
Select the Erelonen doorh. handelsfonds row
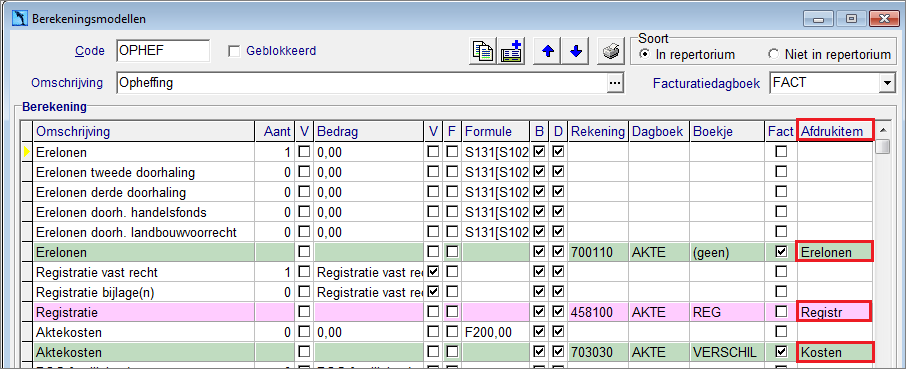pos(144,212)
